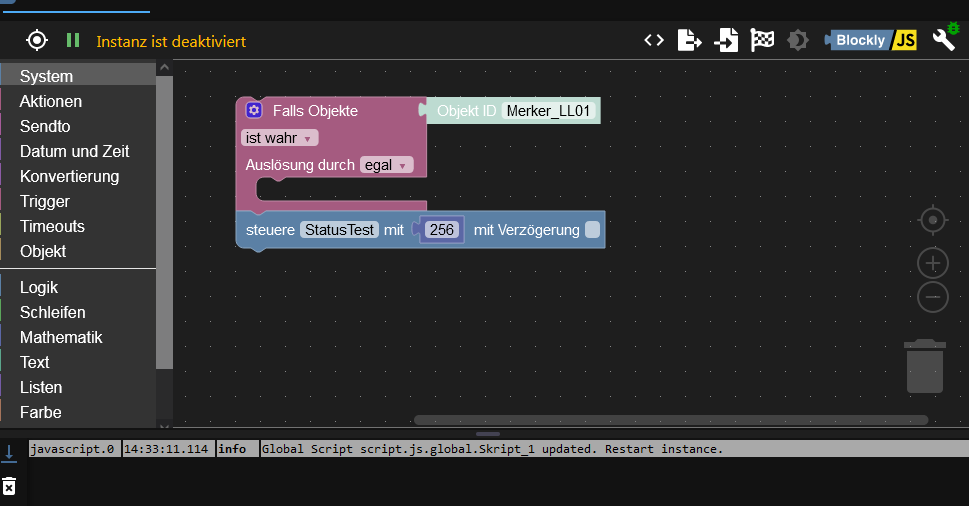Image resolution: width=969 pixels, height=506 pixels.
Task: Clear the log with the delete icon
Action: (x=9, y=486)
